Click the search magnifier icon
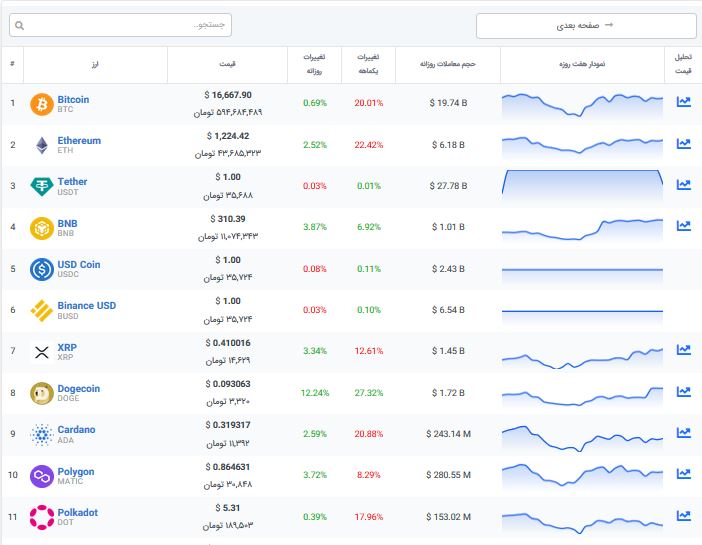This screenshot has width=702, height=545. coord(19,26)
